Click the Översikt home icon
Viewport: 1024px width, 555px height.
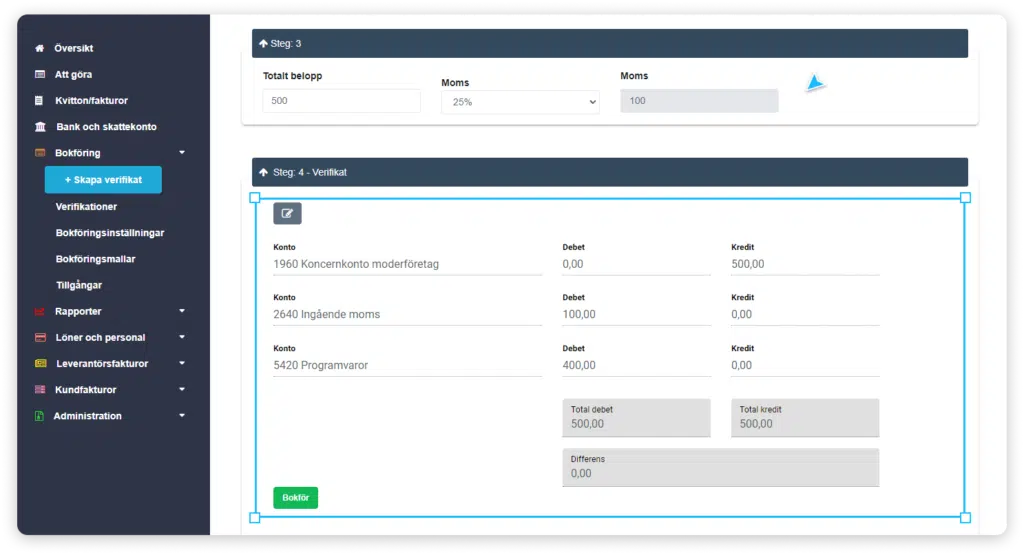[40, 48]
